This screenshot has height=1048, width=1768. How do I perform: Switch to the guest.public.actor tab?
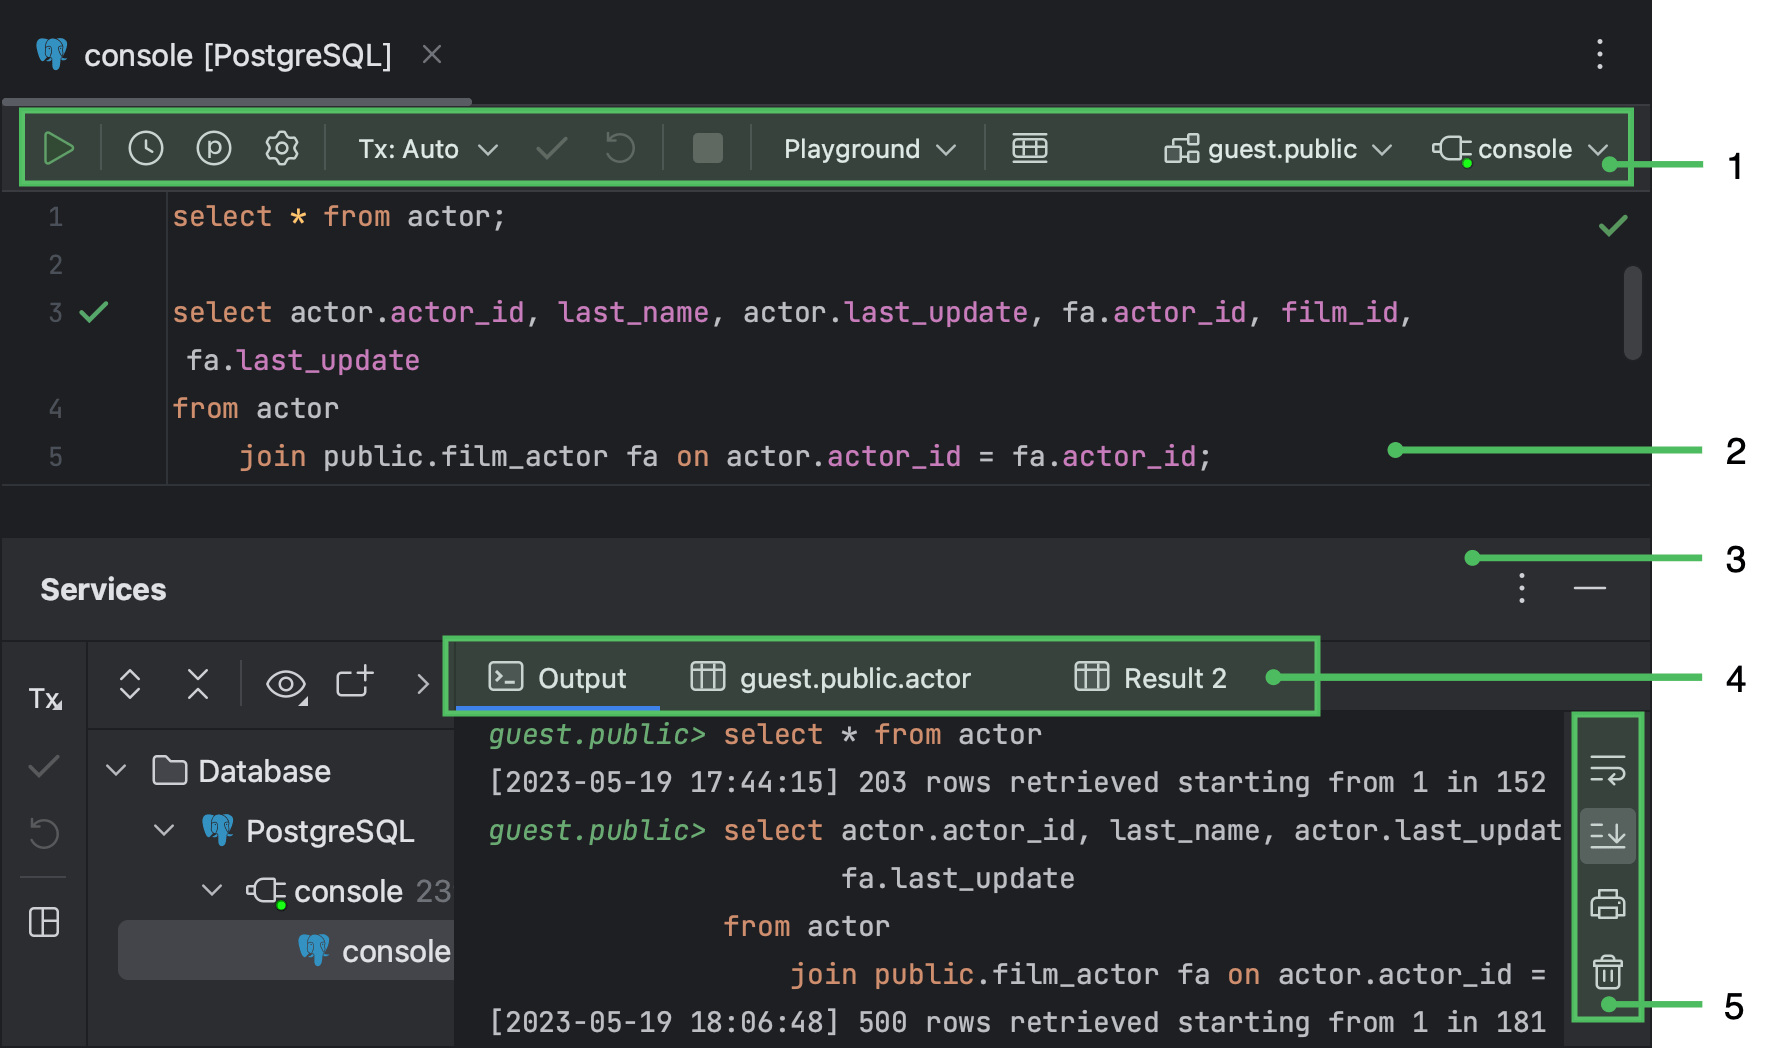855,677
